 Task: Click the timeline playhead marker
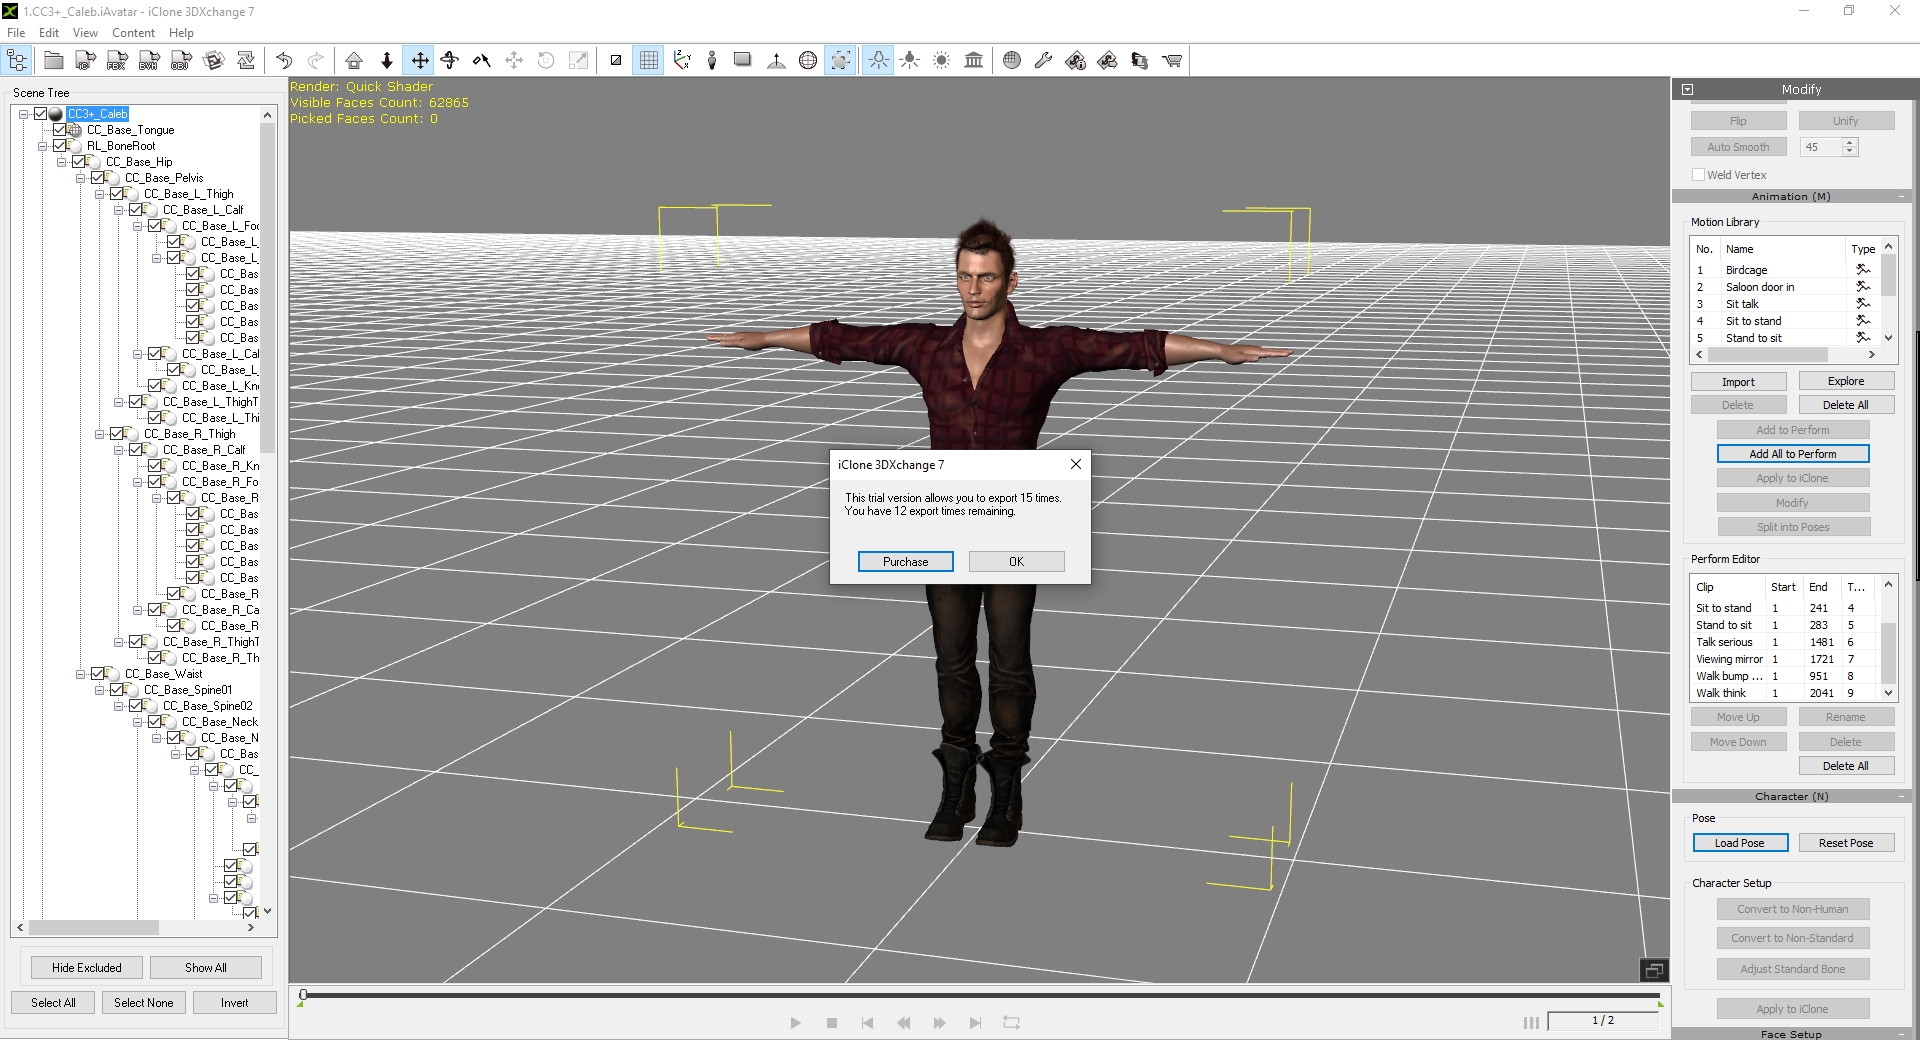click(303, 995)
